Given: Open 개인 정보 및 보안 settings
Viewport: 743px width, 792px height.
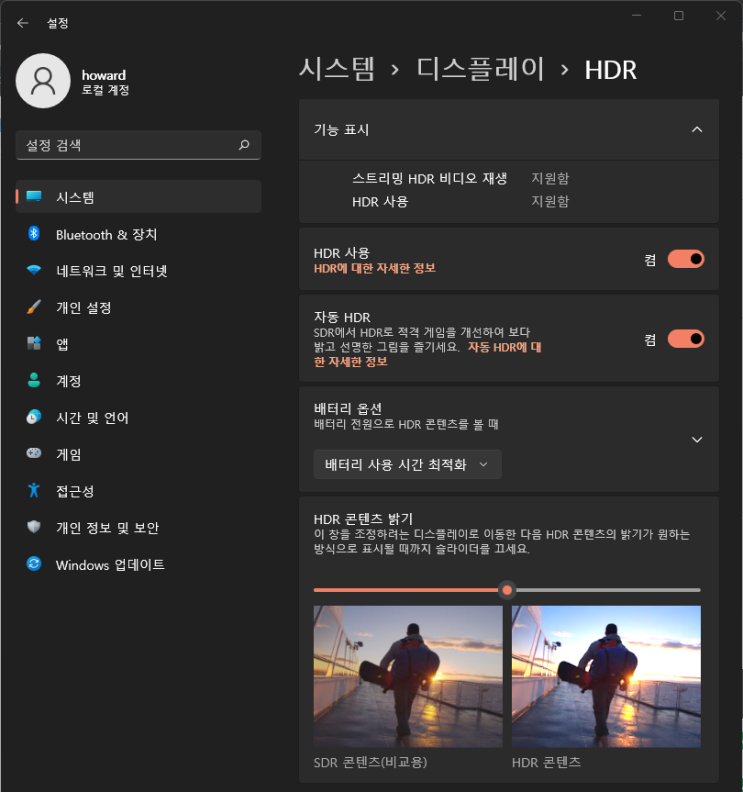Looking at the screenshot, I should (138, 527).
